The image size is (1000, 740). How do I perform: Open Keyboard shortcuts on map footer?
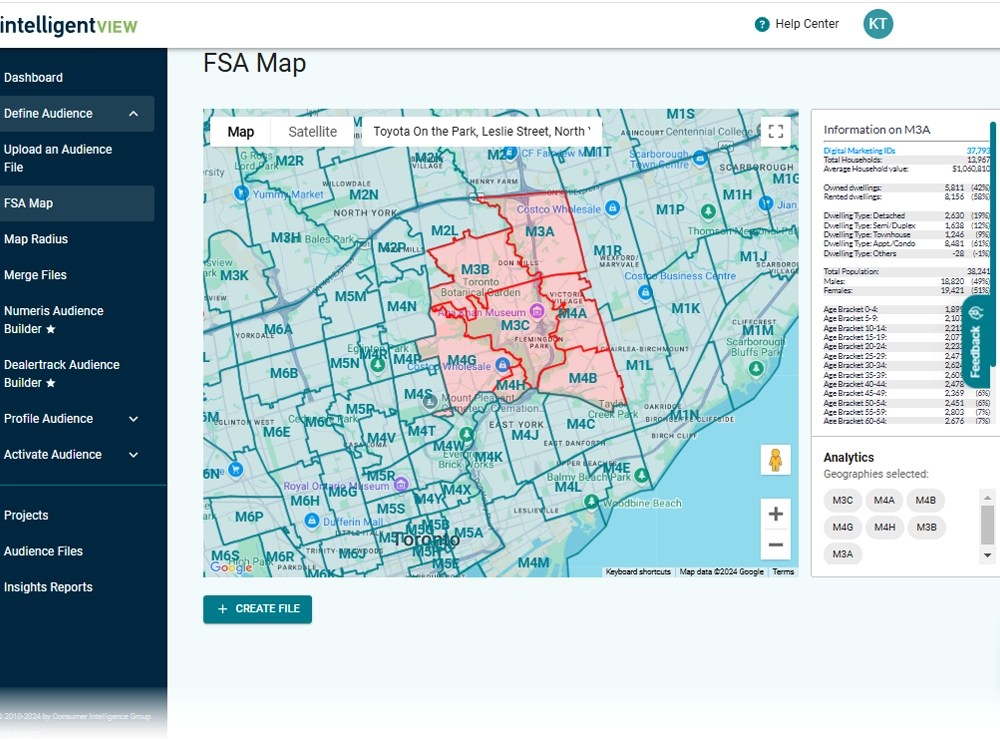coord(638,572)
